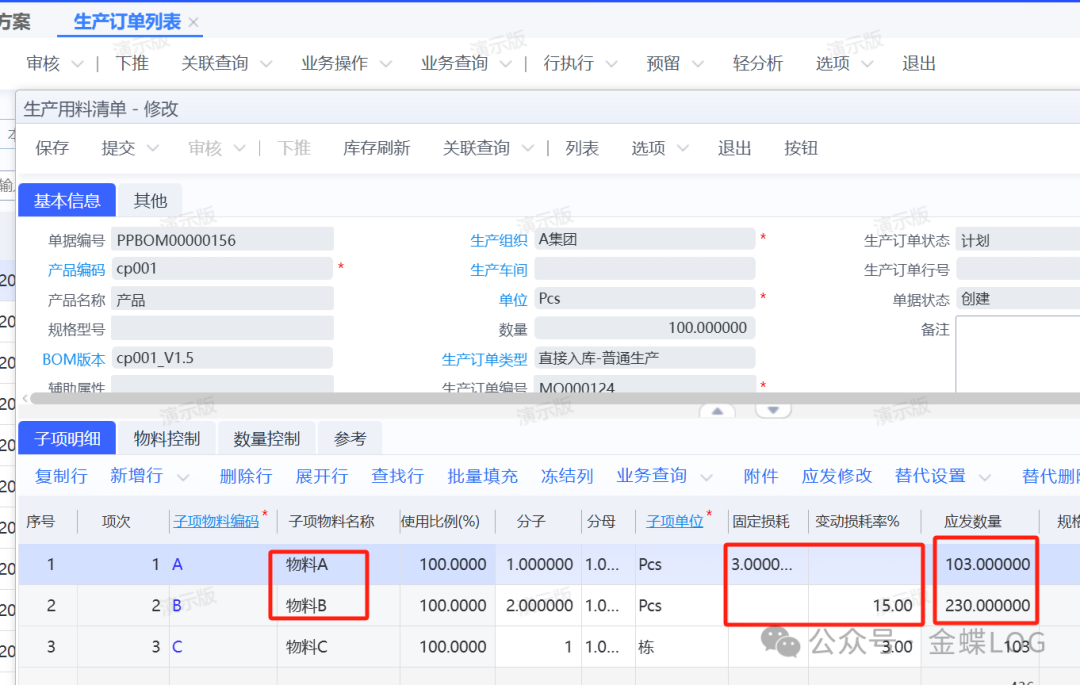Click 复制行 in the detail toolbar

pos(61,476)
